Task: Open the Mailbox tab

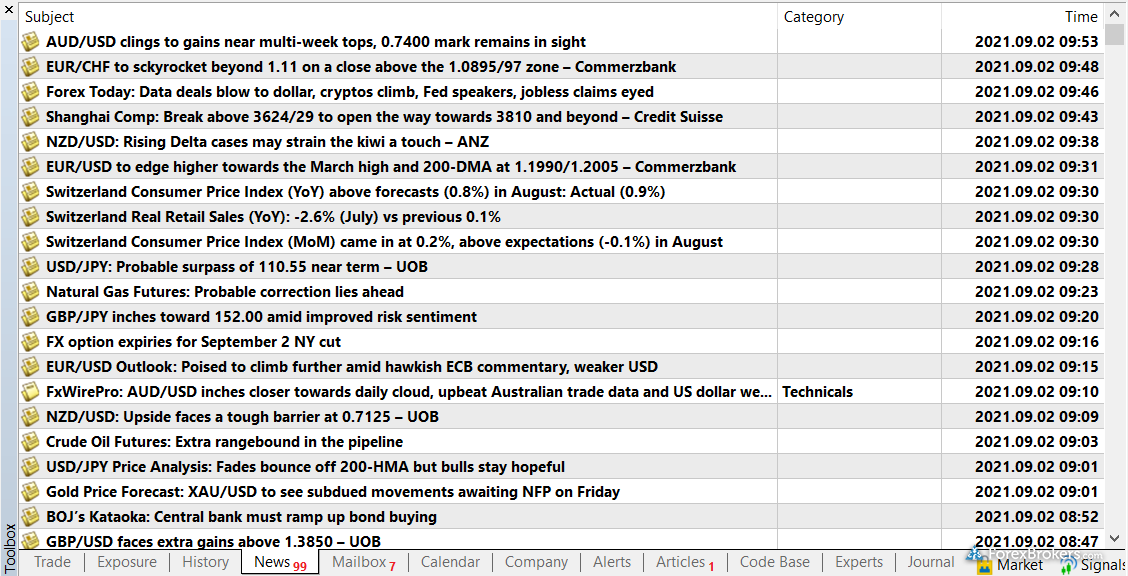Action: 359,562
